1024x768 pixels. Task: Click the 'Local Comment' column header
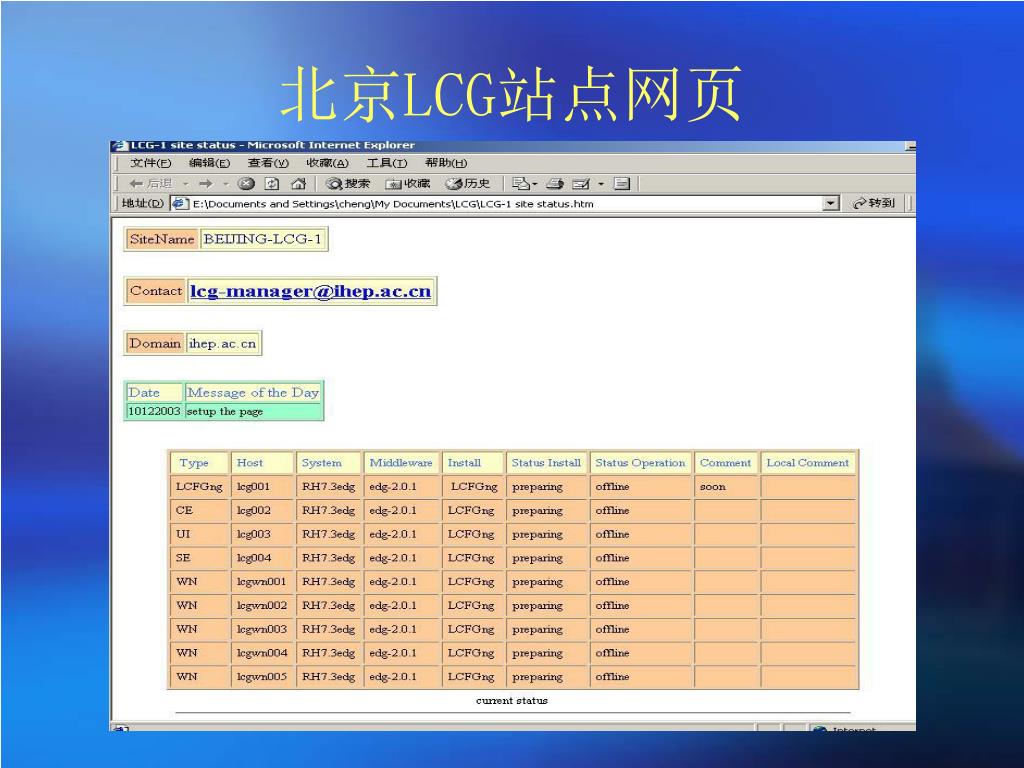[808, 463]
